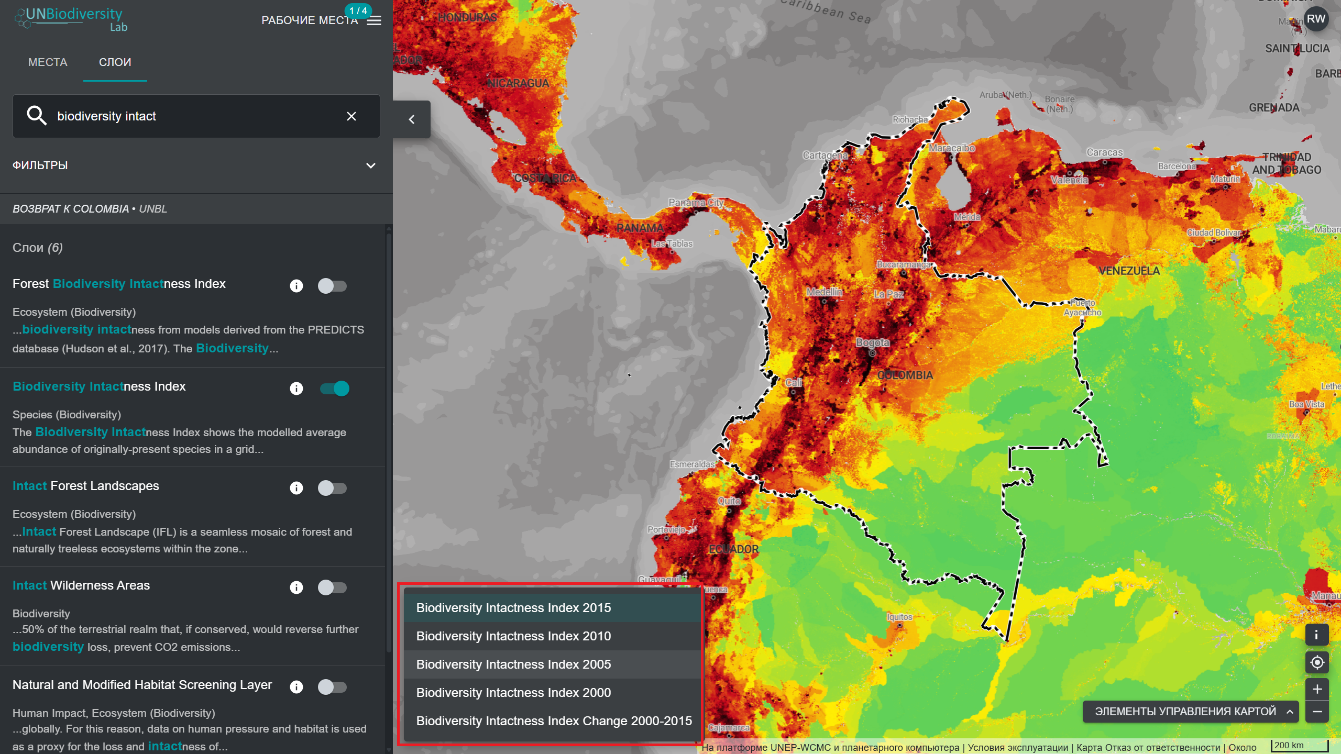The width and height of the screenshot is (1341, 754).
Task: Choose Biodiversity Intactness Index 2010 option
Action: 513,636
